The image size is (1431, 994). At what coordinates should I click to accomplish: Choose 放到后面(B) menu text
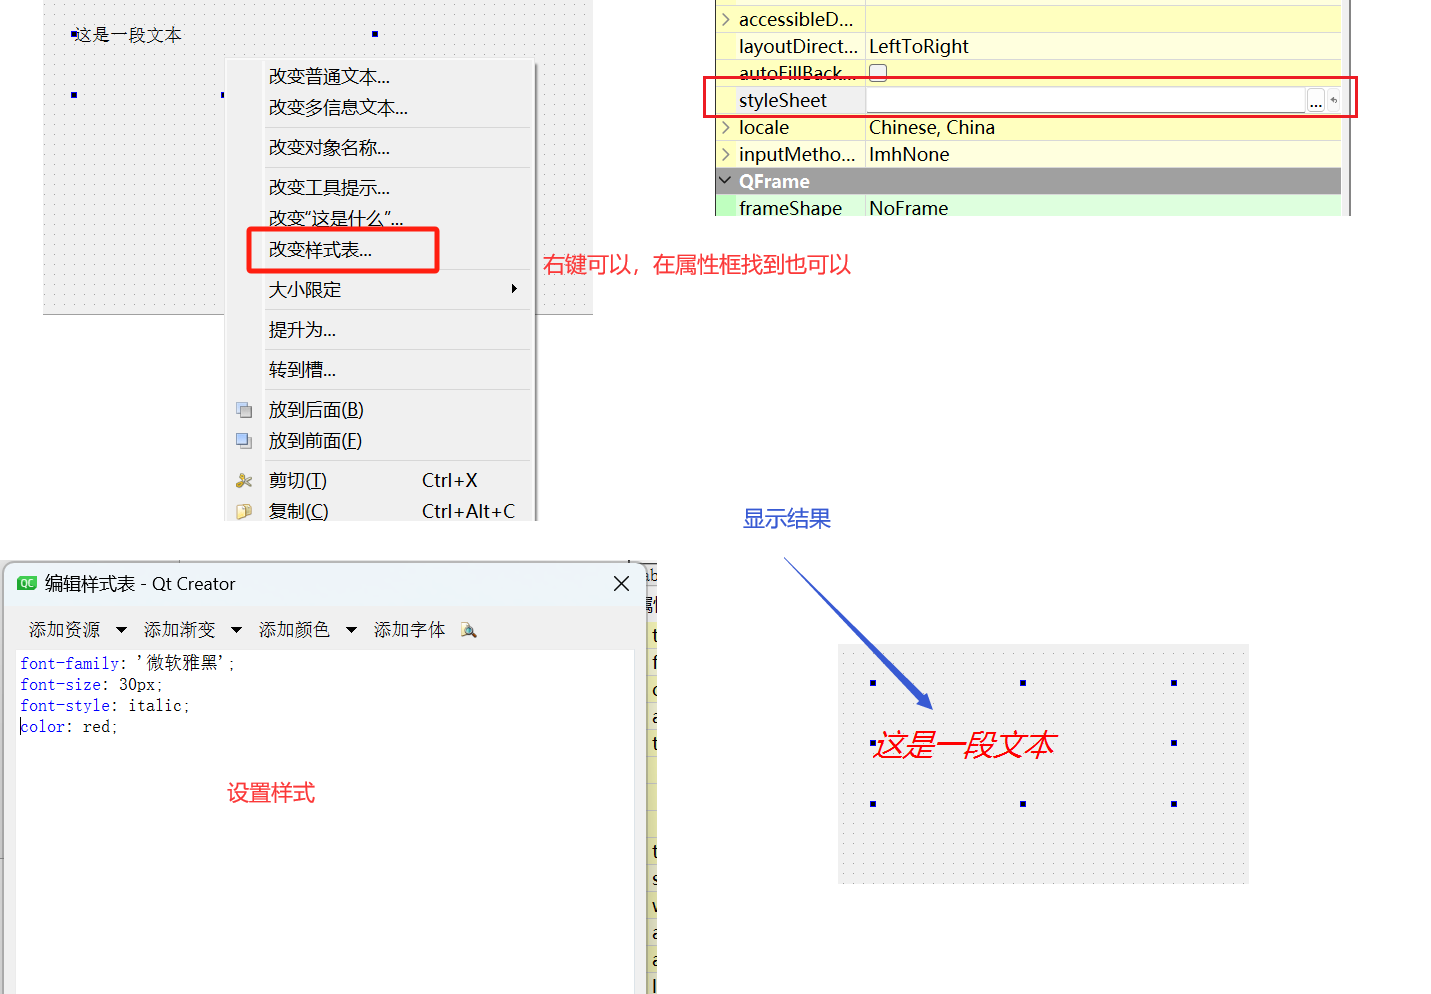coord(316,410)
